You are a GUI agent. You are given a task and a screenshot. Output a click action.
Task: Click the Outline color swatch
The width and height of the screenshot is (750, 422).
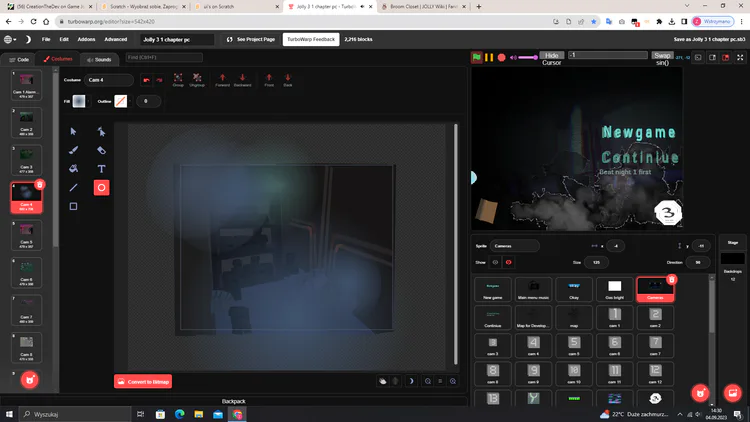(x=121, y=101)
